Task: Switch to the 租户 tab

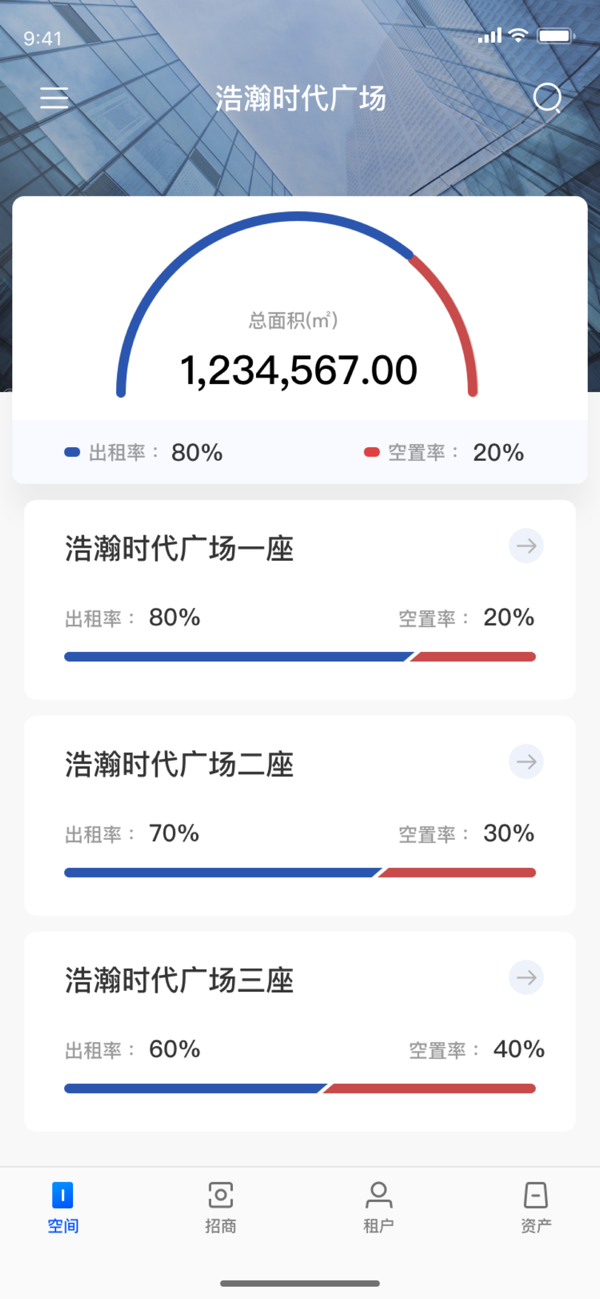Action: tap(378, 1207)
